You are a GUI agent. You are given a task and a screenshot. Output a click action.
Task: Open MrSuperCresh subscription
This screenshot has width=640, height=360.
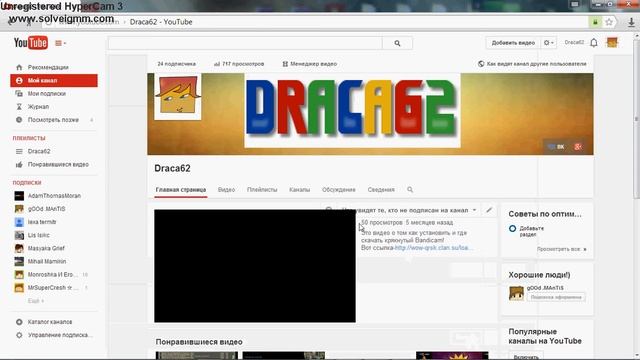[54, 288]
